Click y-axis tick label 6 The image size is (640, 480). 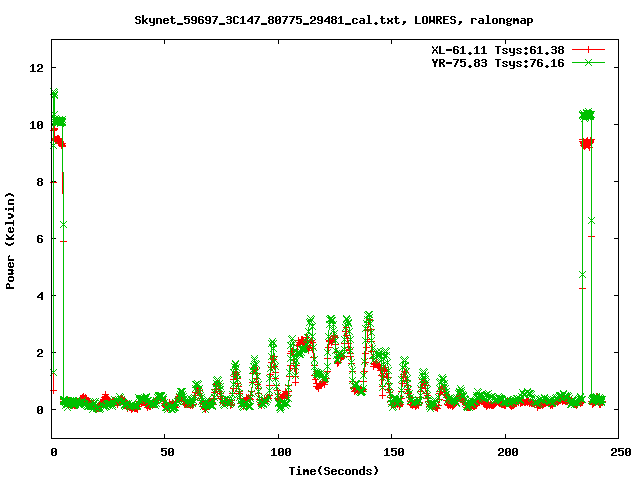pos(40,239)
